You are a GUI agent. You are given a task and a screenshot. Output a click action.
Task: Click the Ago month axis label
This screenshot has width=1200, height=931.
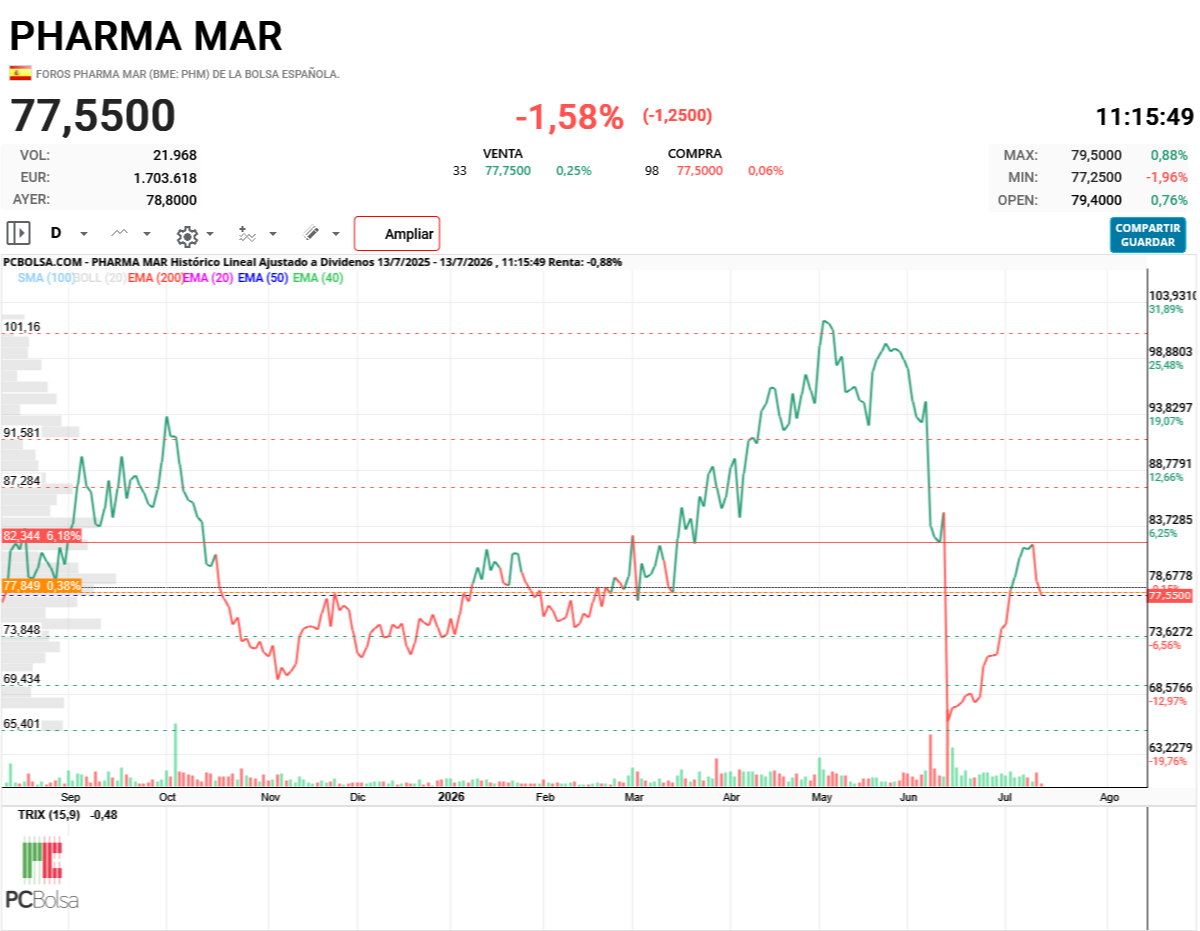point(1109,798)
